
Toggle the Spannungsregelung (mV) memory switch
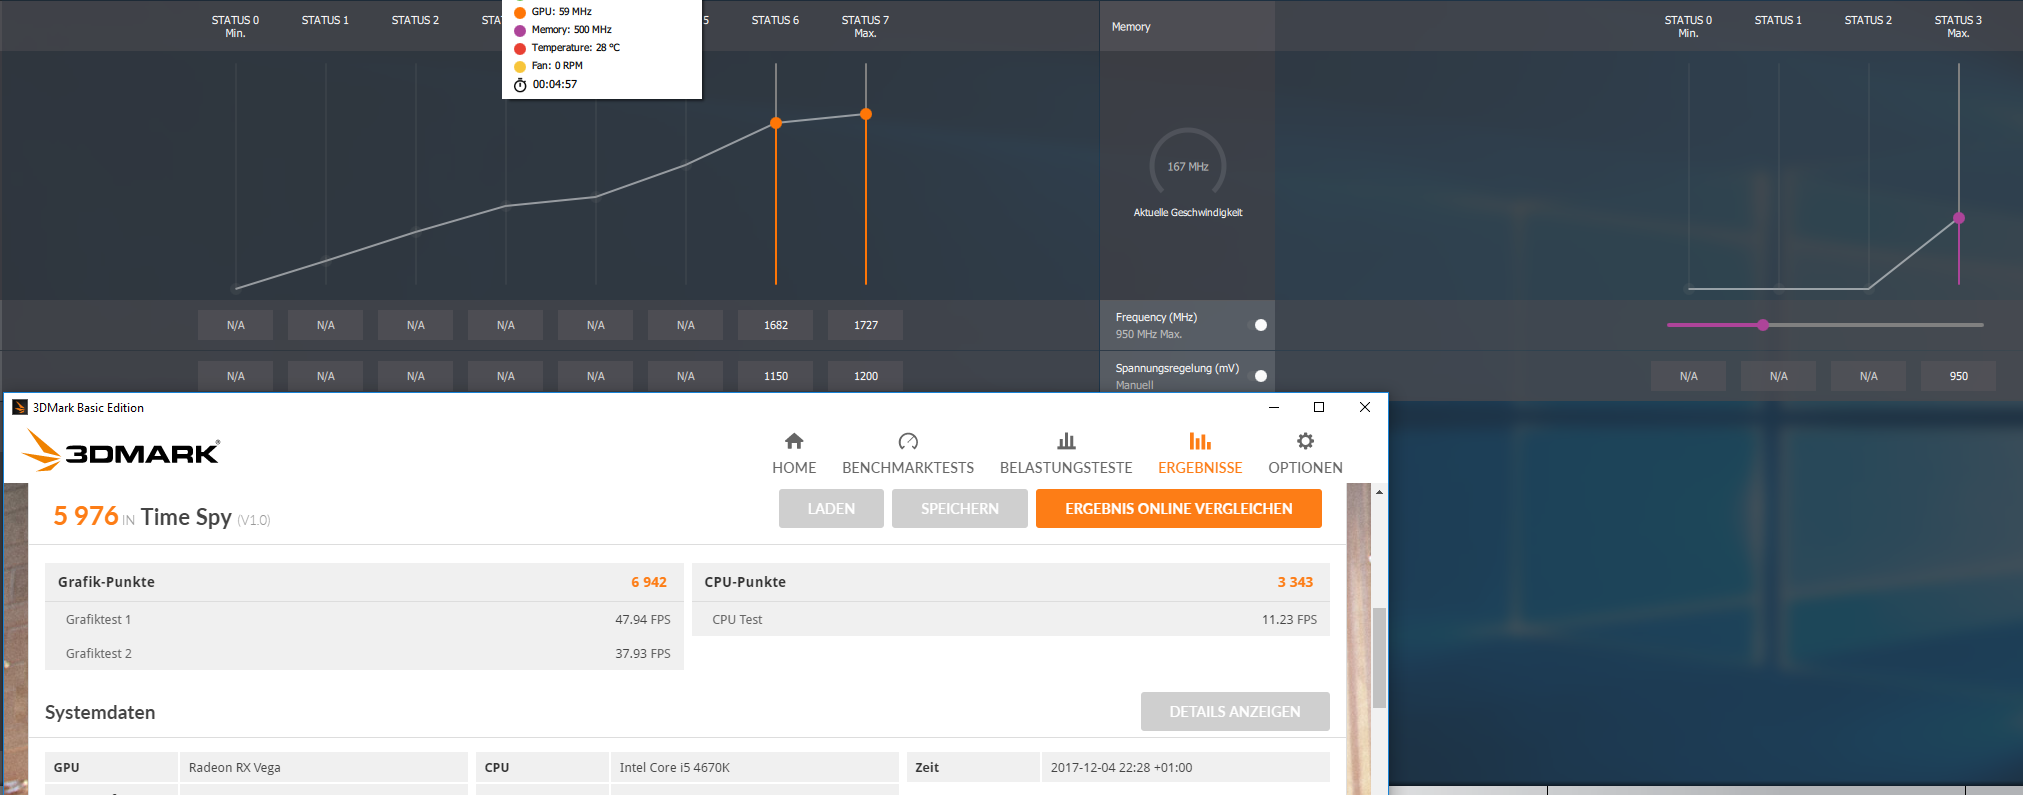tap(1261, 376)
